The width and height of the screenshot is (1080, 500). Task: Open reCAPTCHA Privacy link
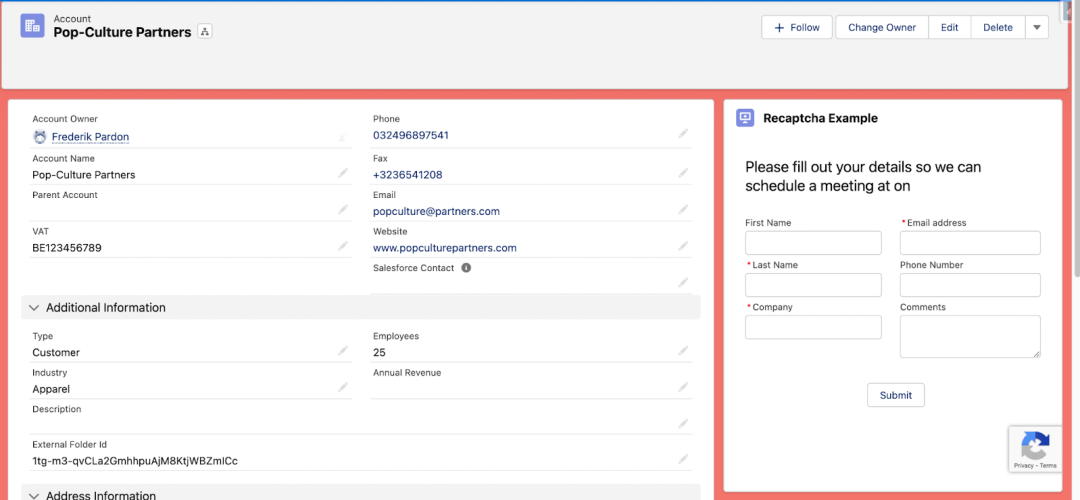pyautogui.click(x=1023, y=466)
